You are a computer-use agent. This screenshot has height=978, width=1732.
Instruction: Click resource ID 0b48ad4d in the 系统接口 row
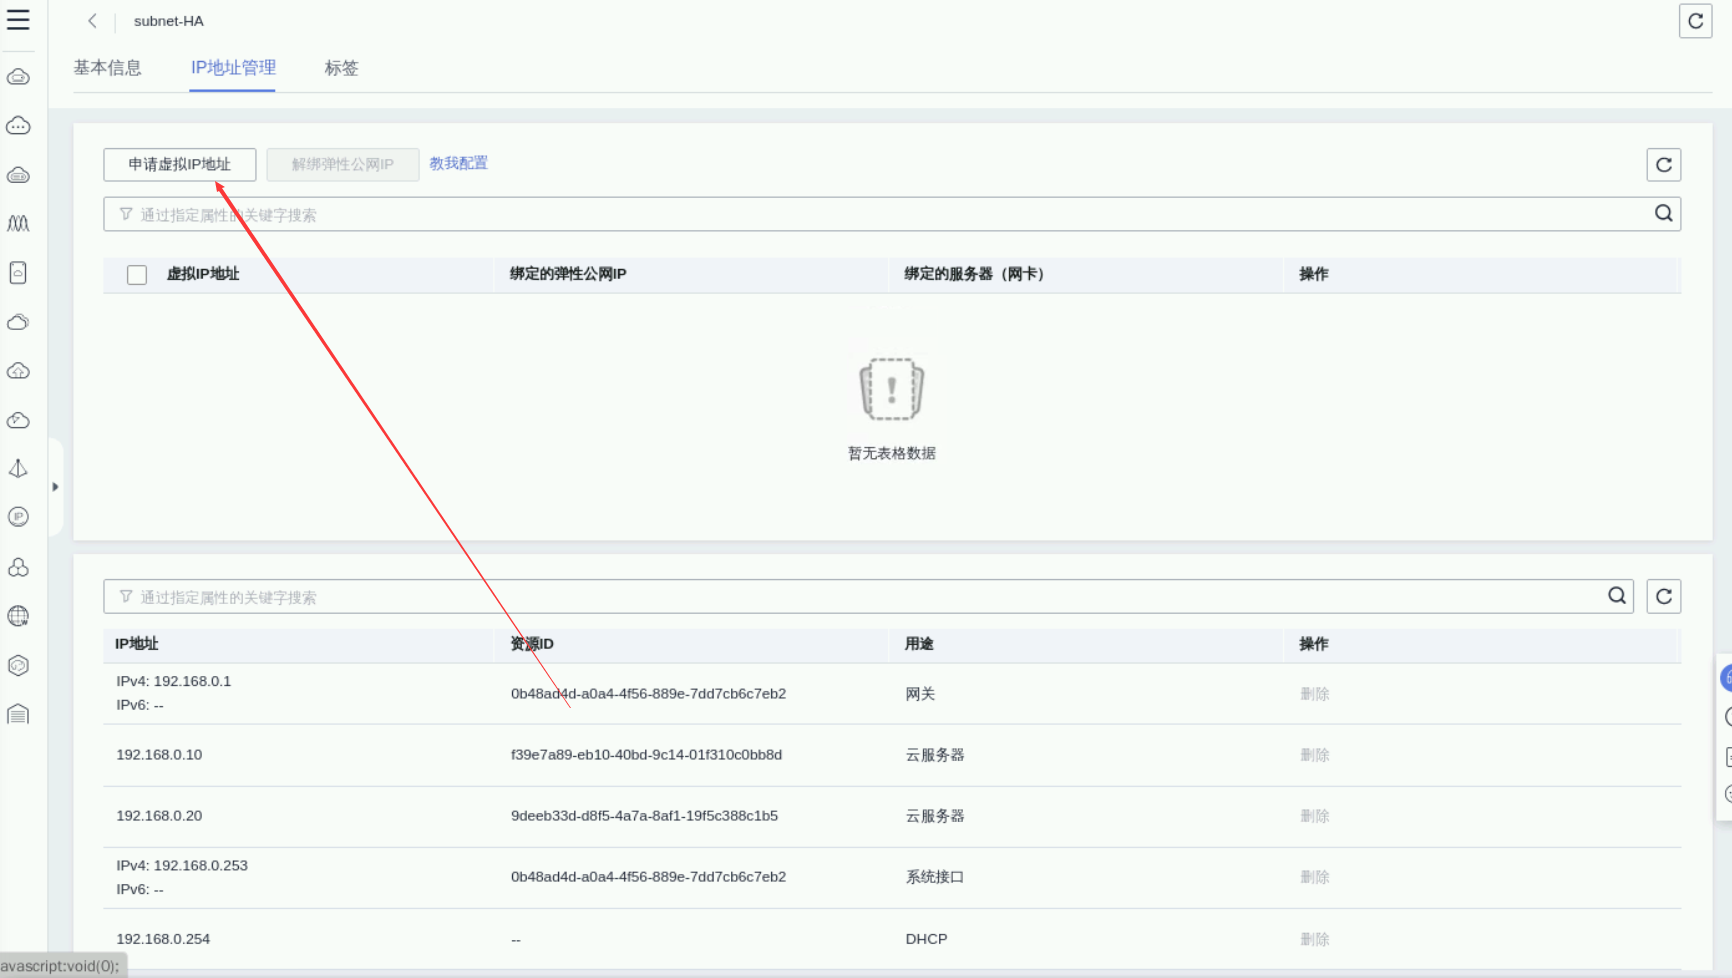[x=648, y=877]
